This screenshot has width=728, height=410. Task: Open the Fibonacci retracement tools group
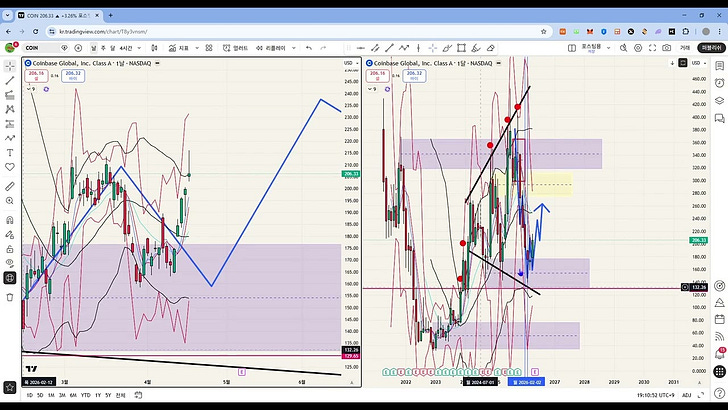click(x=10, y=95)
